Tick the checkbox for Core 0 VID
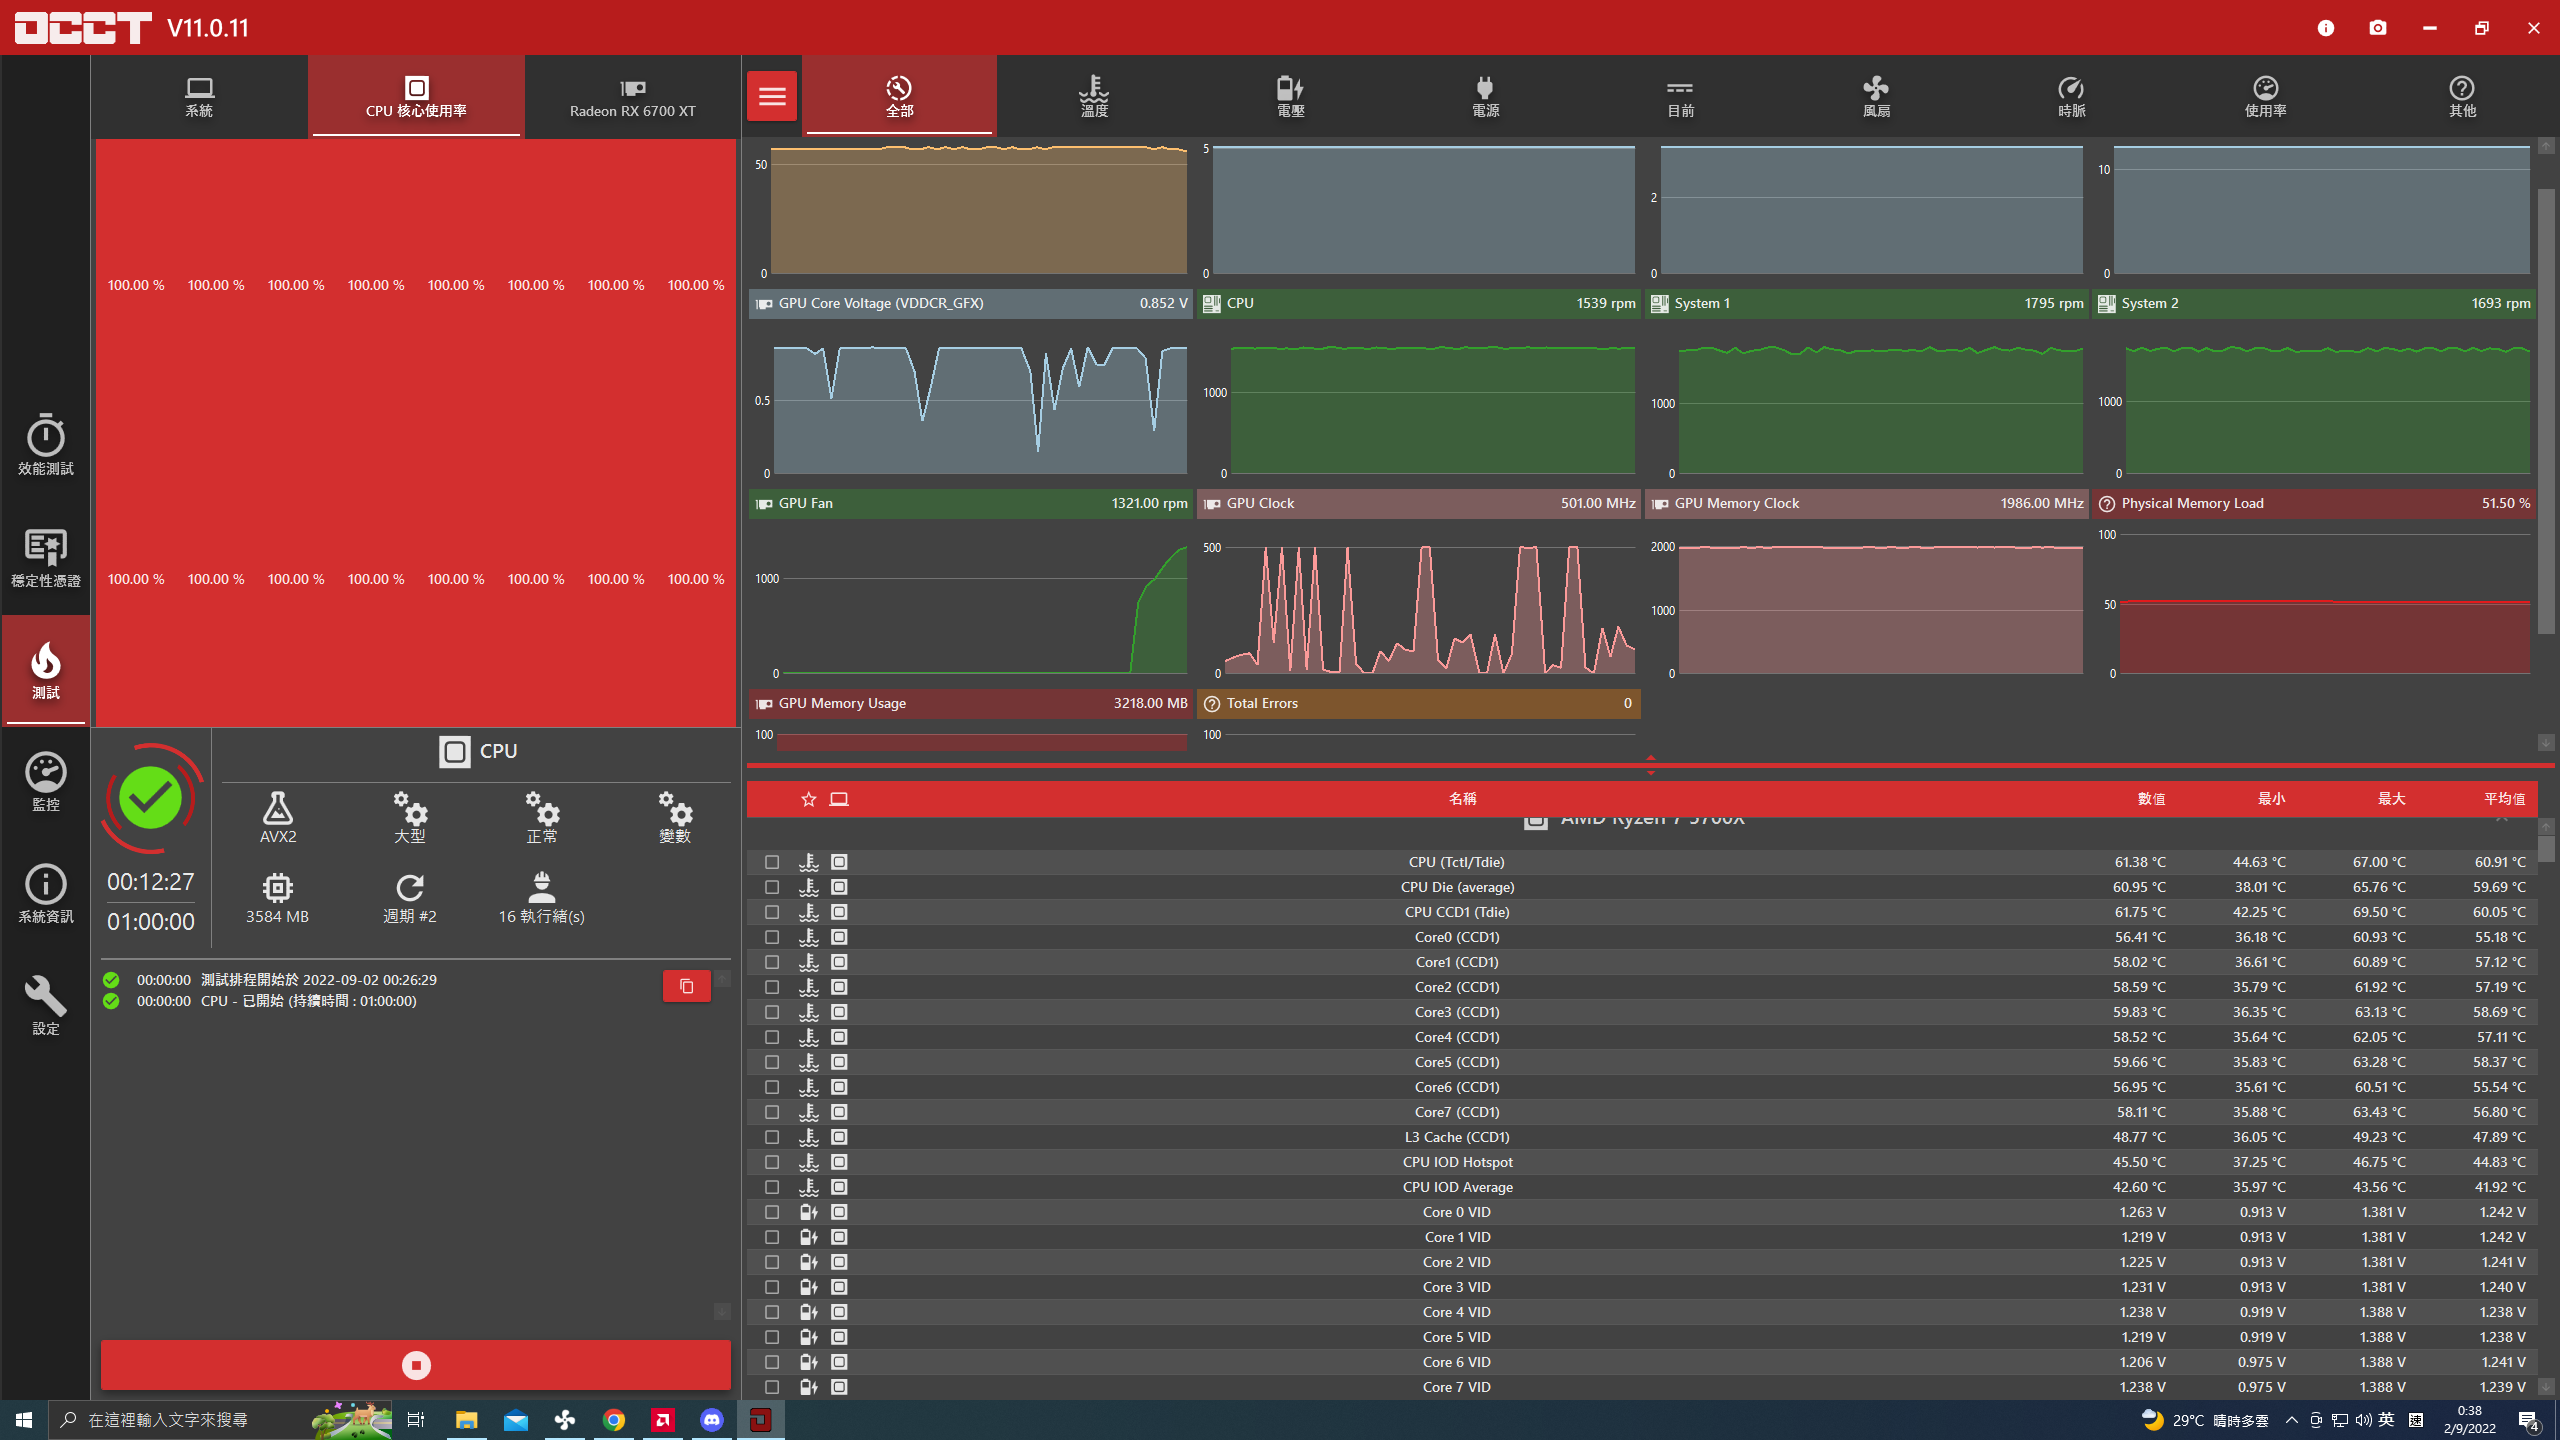The width and height of the screenshot is (2560, 1440). 772,1212
